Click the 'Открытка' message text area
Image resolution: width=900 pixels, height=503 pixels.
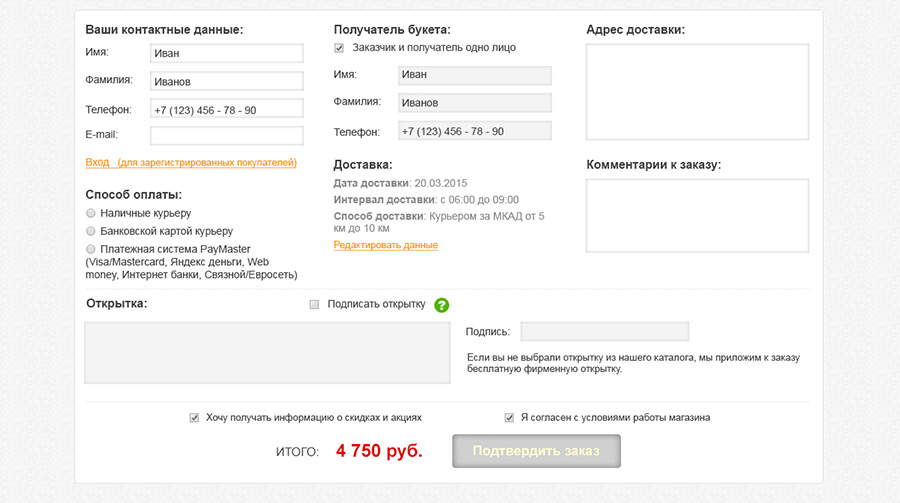point(267,352)
